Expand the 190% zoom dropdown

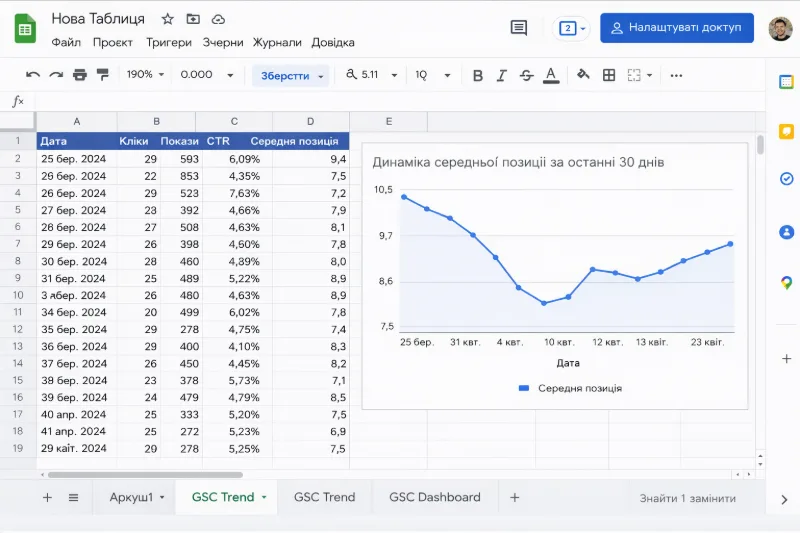[x=145, y=75]
